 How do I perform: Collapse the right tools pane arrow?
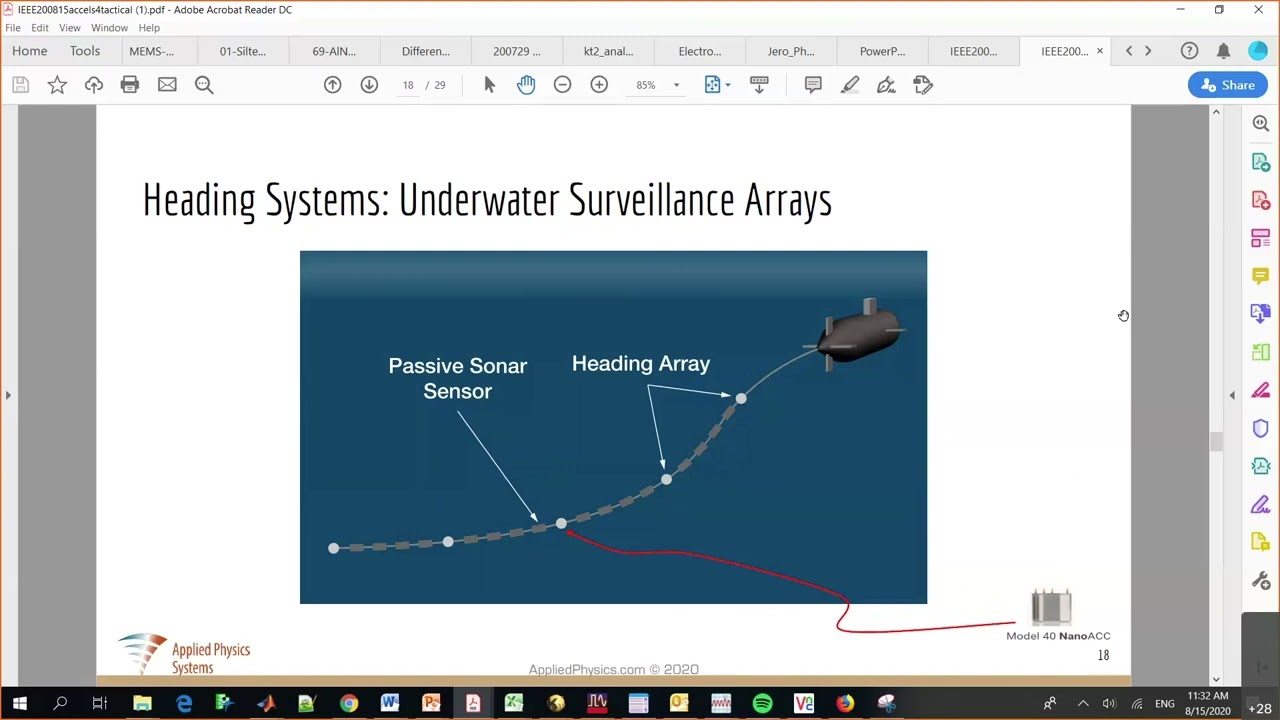click(x=1232, y=395)
